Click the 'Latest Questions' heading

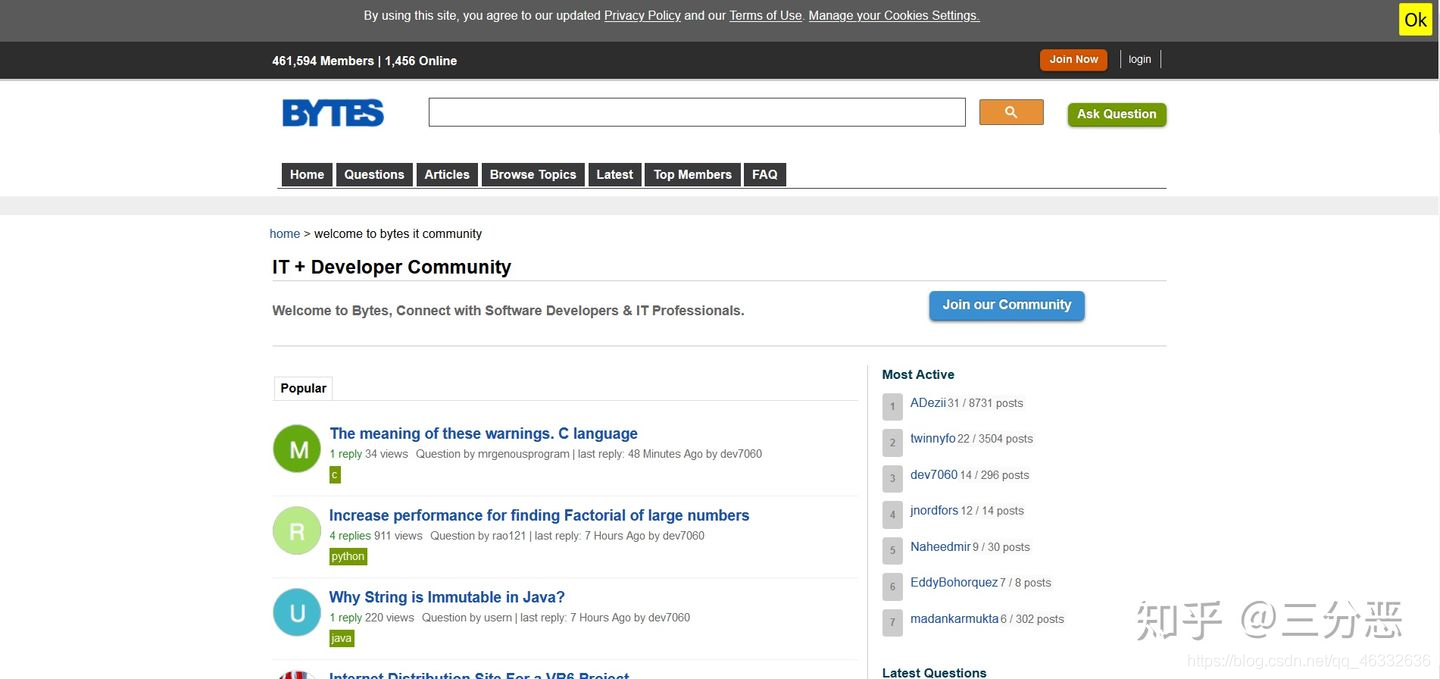(x=934, y=673)
